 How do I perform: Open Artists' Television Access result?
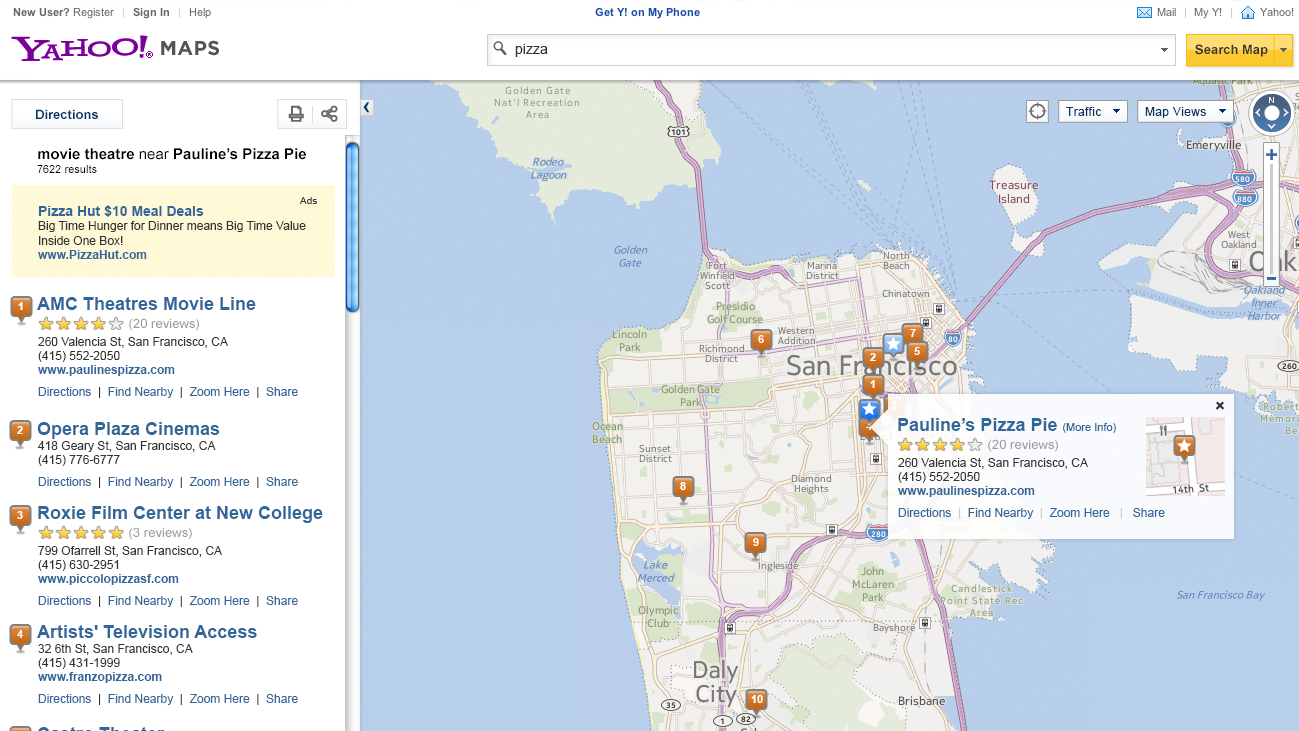click(x=147, y=632)
